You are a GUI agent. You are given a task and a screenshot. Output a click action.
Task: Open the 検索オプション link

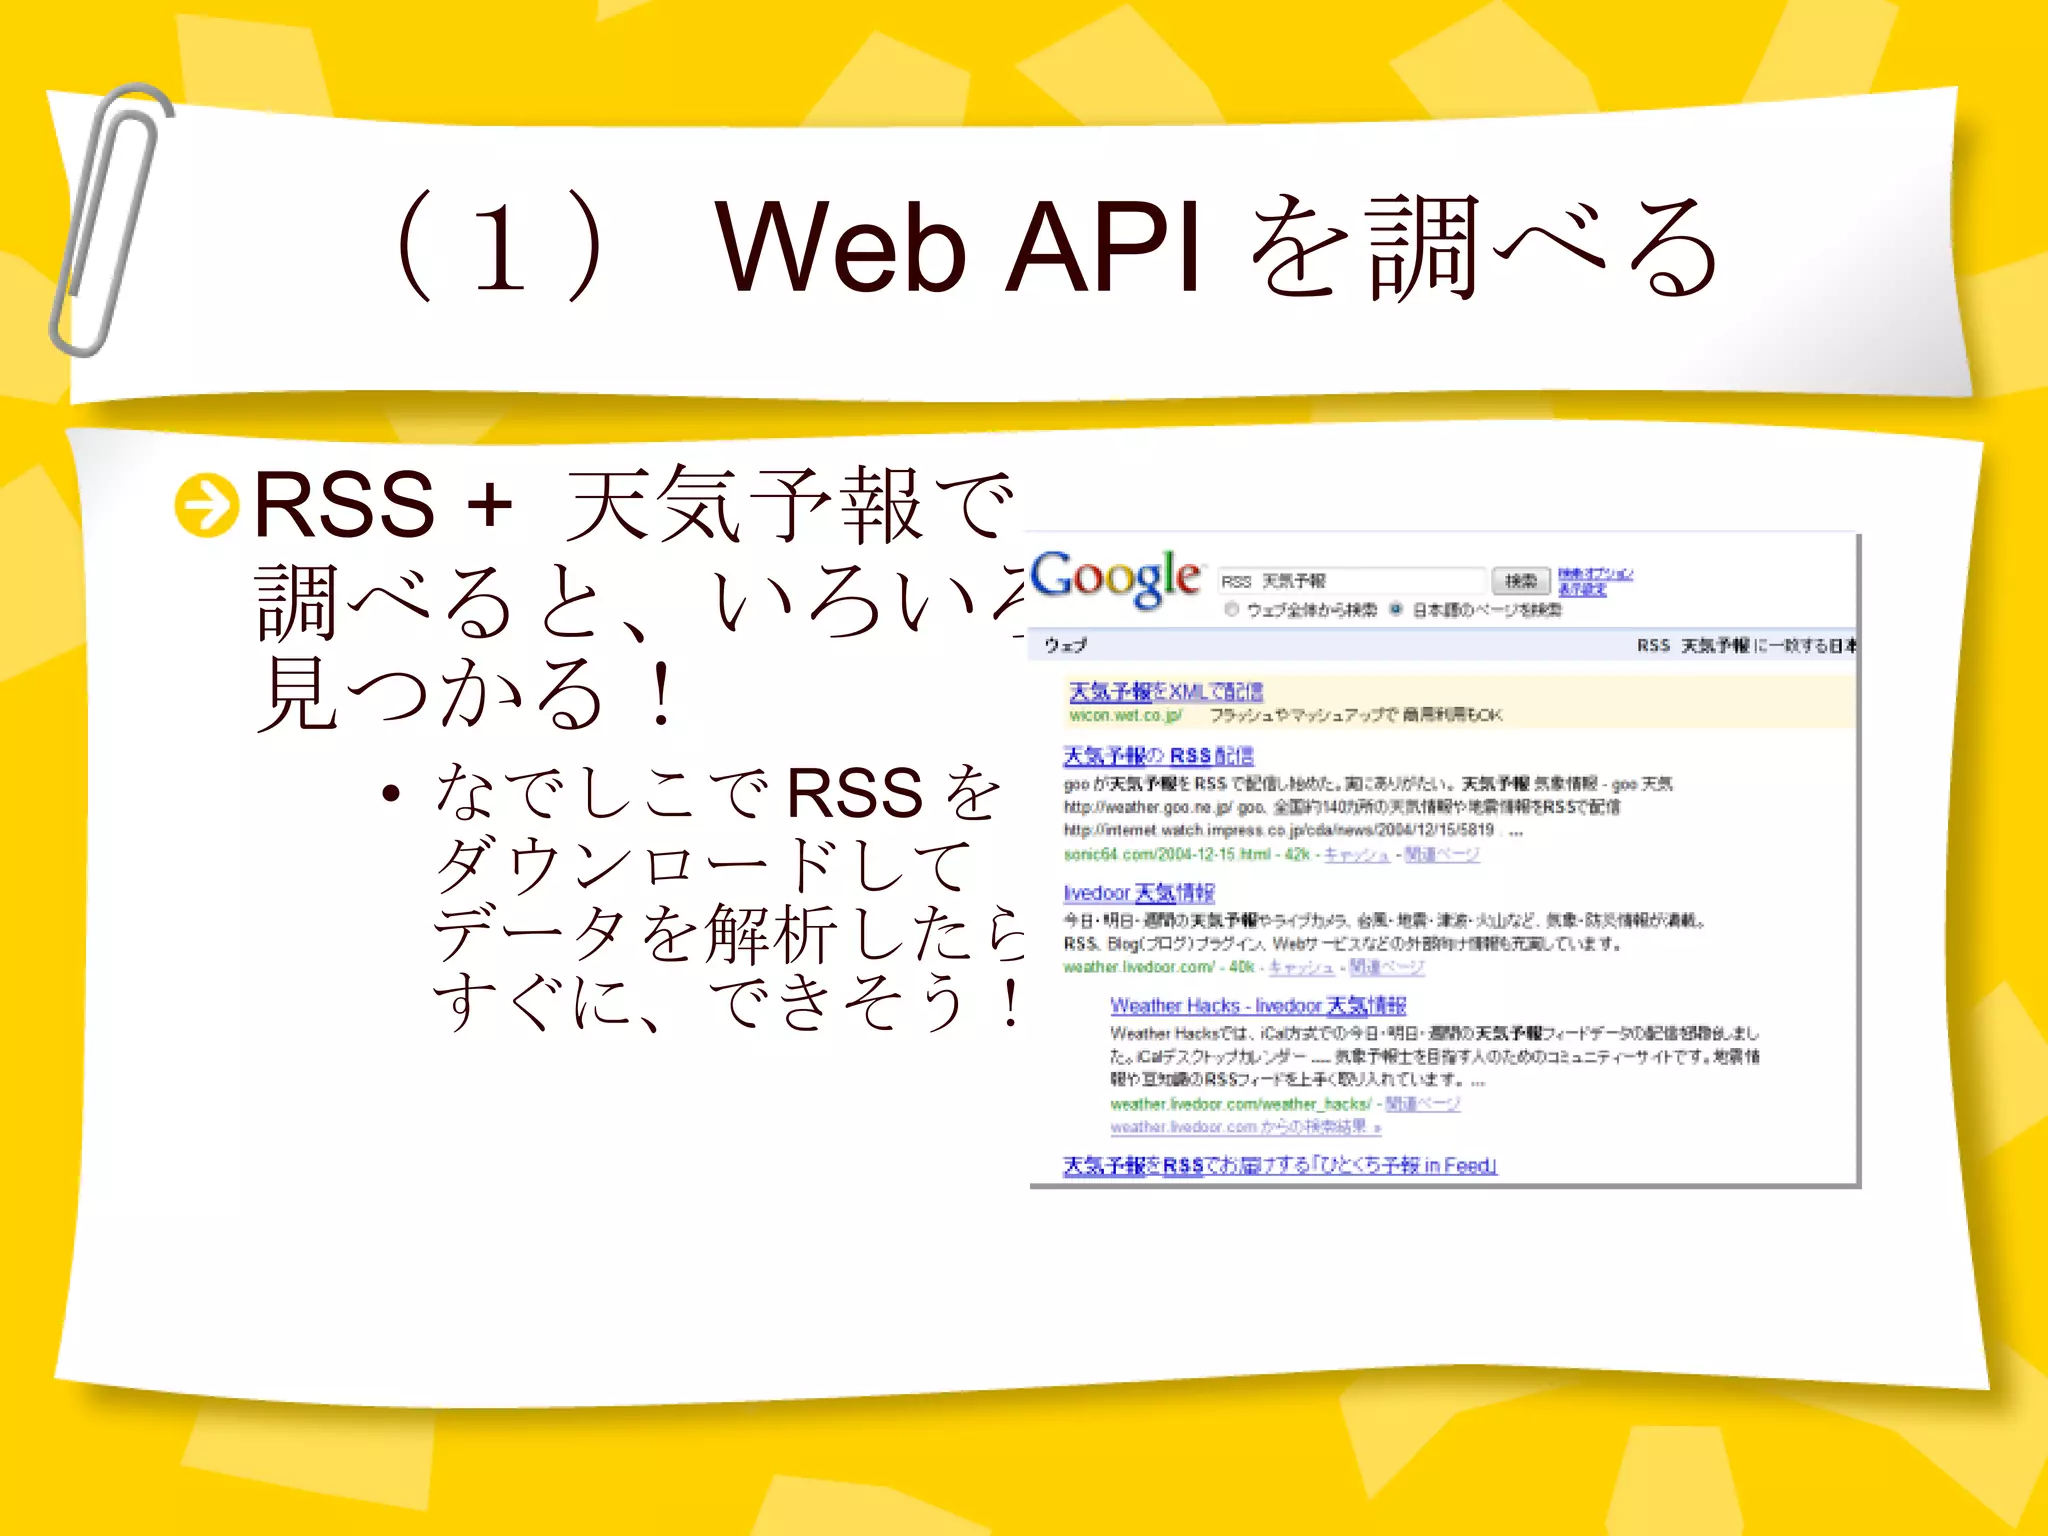coord(1595,574)
